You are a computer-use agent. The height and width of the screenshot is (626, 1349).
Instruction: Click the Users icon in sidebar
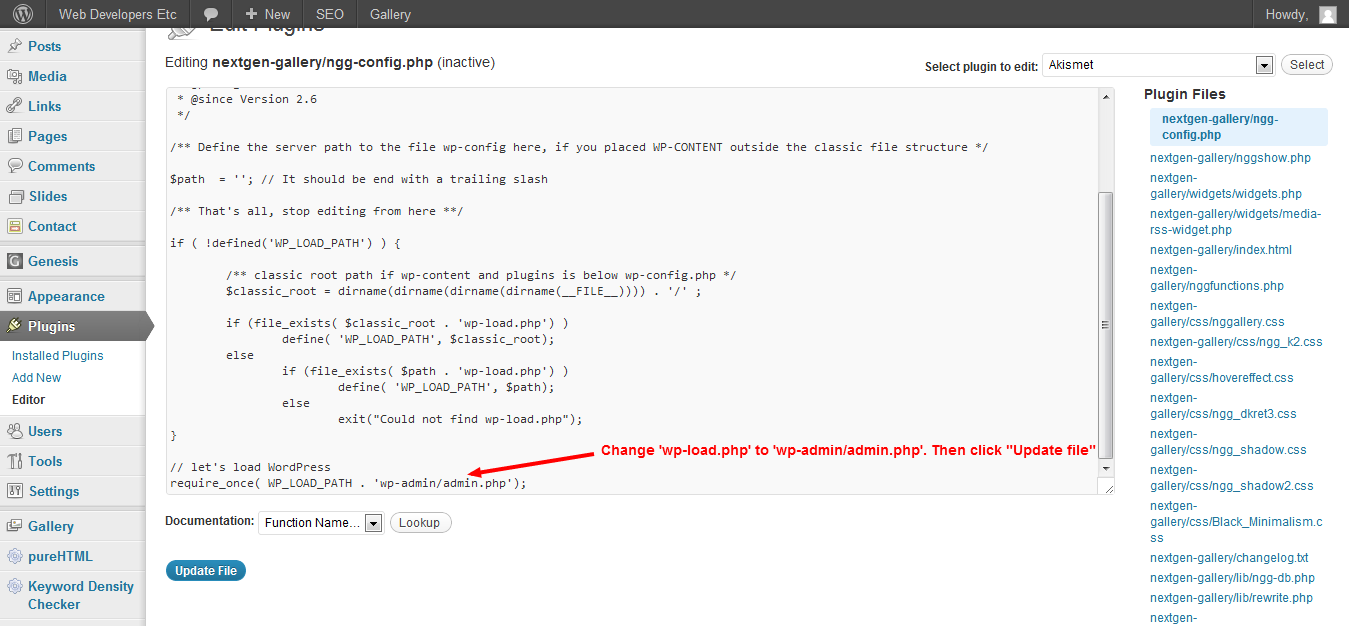coord(15,431)
